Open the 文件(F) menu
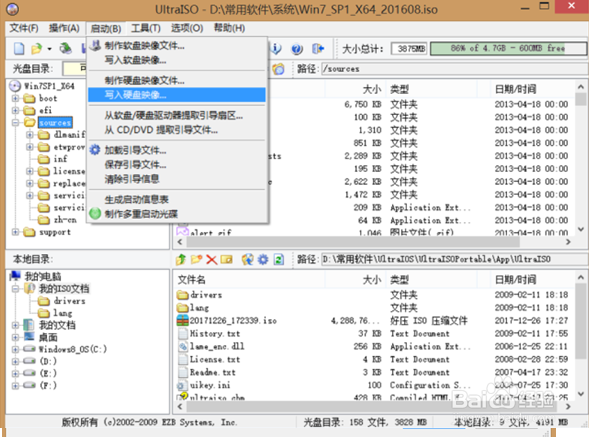This screenshot has height=439, width=589. (24, 28)
